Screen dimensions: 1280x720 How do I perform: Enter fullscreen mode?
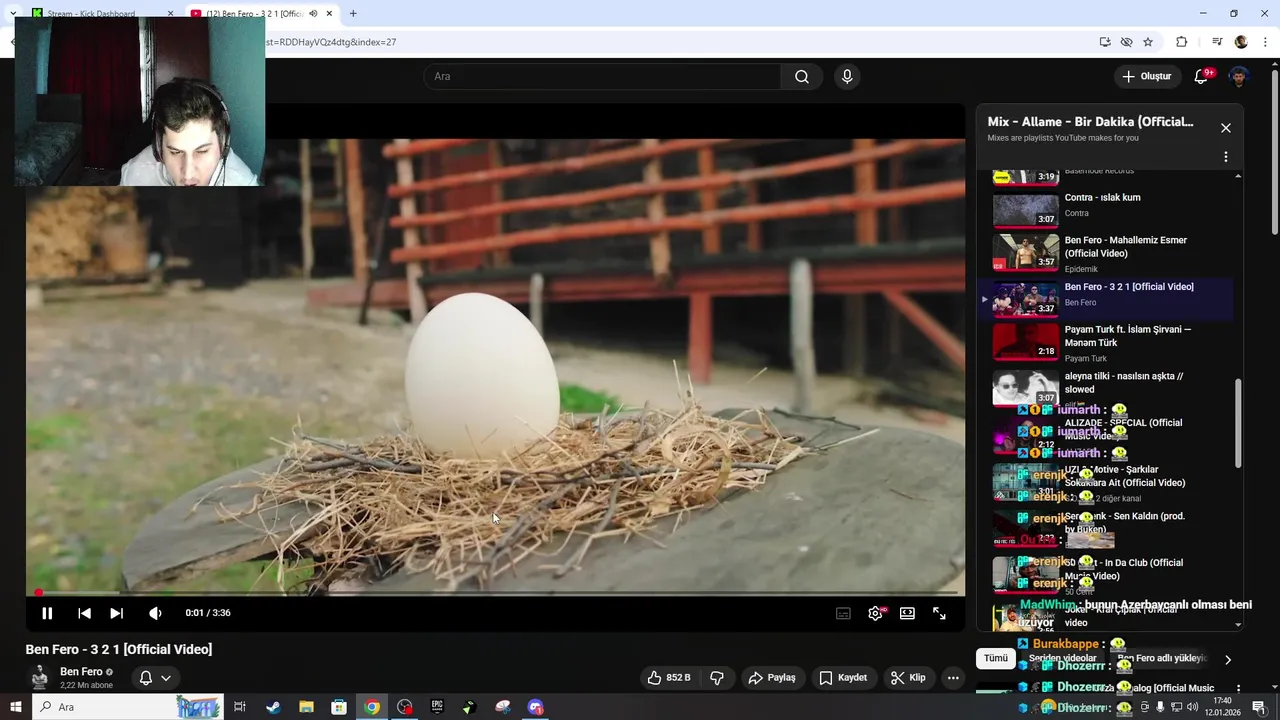939,613
